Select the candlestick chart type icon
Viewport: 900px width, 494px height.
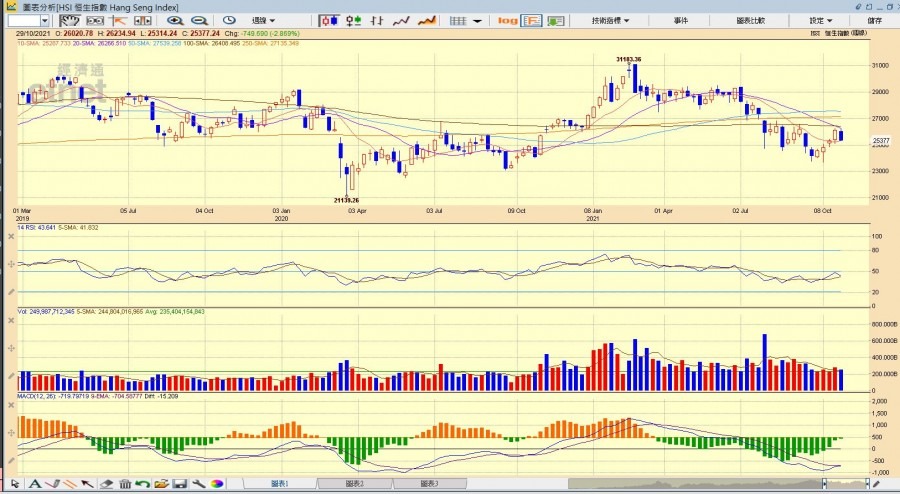click(328, 20)
